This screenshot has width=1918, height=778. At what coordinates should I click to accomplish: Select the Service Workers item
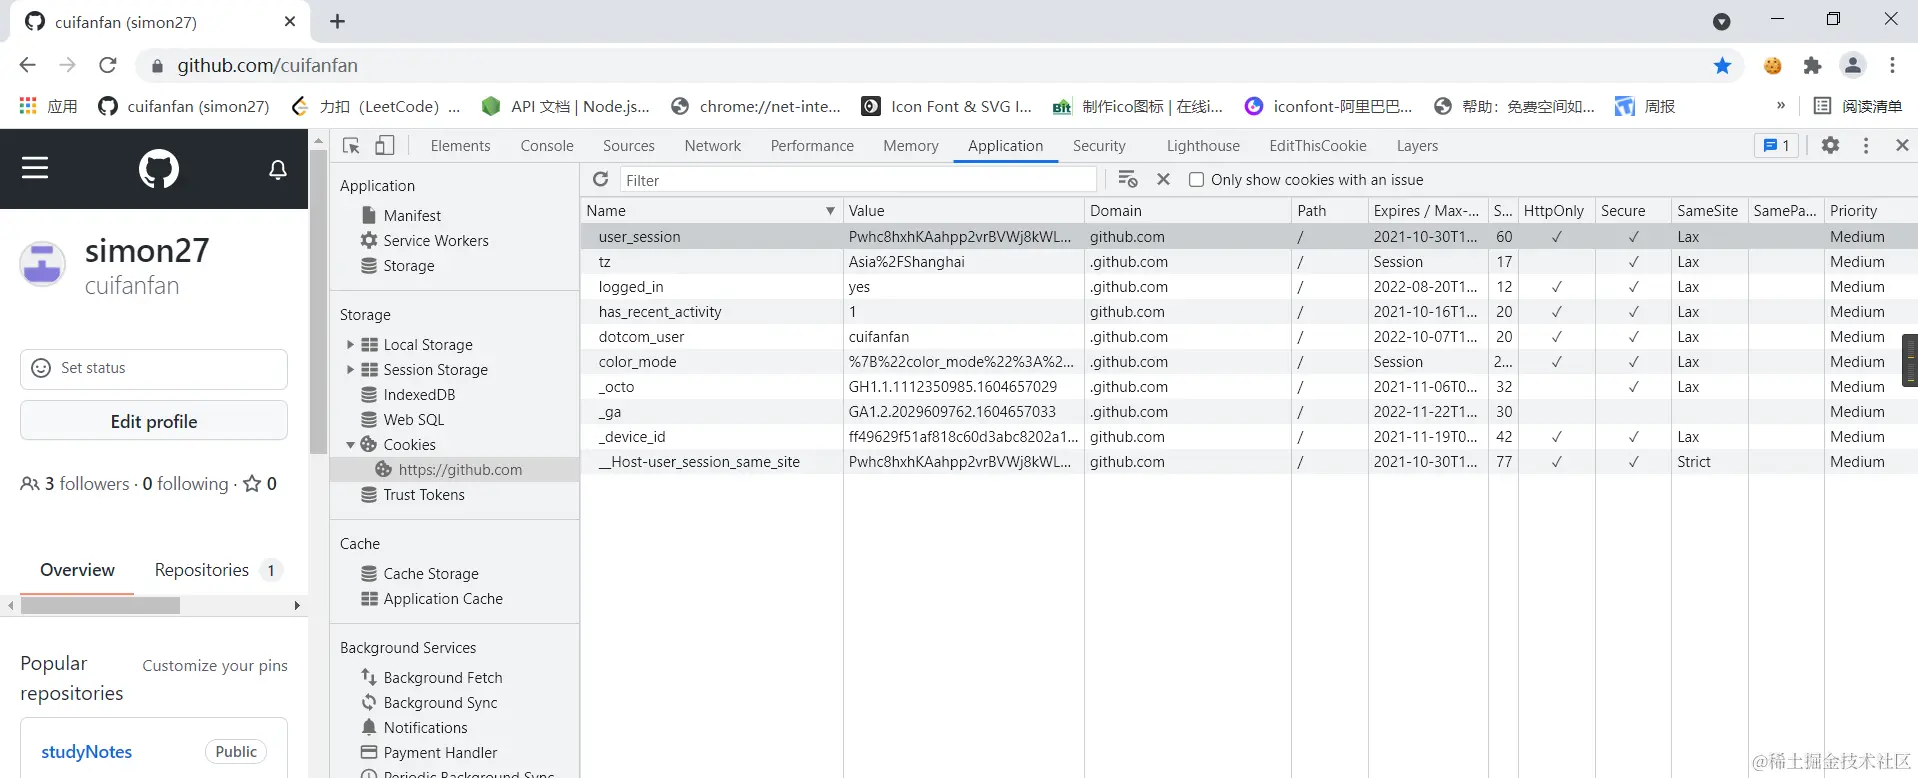click(436, 241)
